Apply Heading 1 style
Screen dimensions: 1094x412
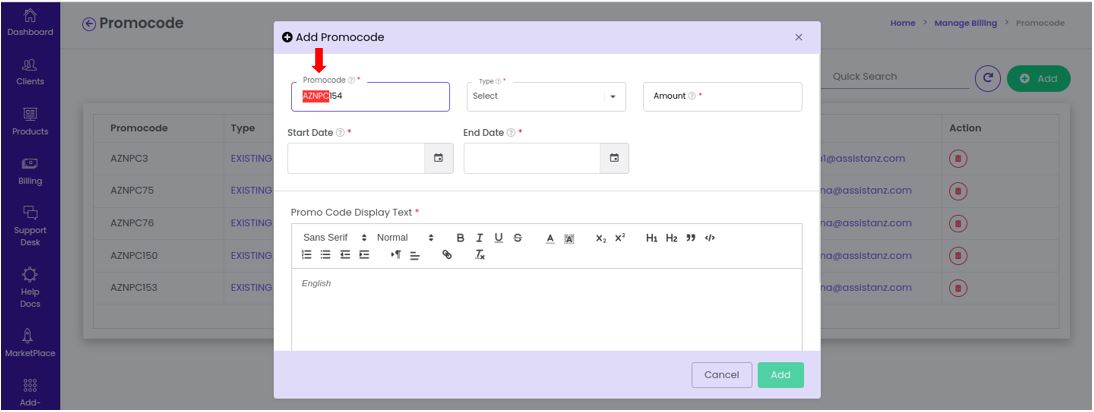652,238
